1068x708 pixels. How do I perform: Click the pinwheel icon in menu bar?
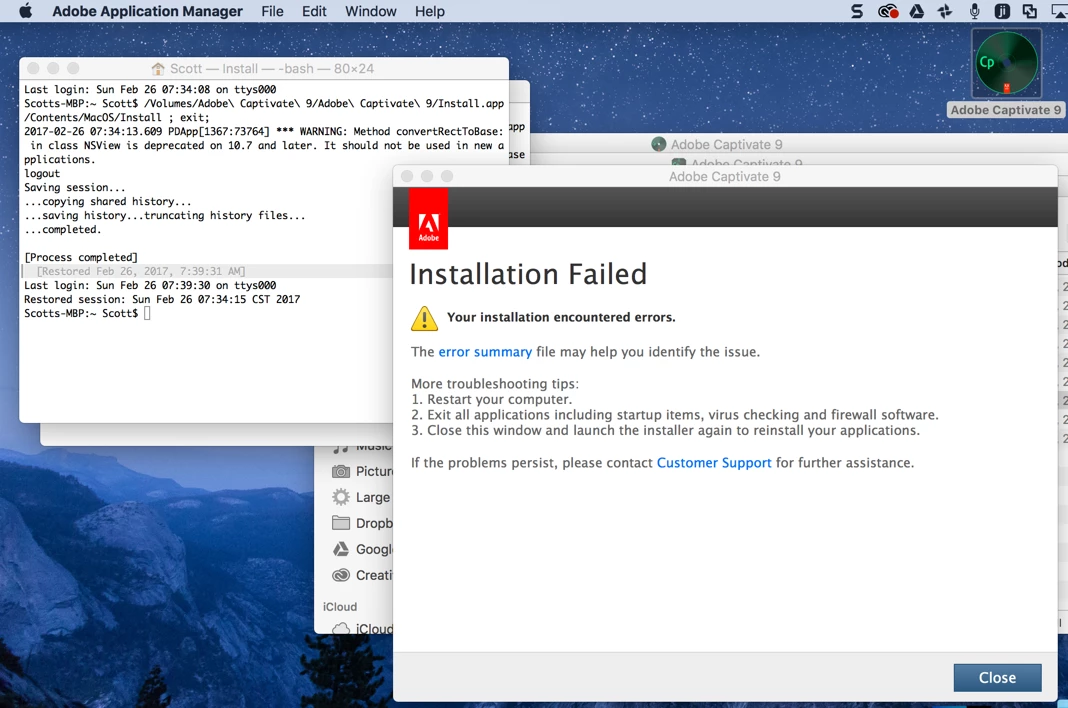(x=945, y=11)
